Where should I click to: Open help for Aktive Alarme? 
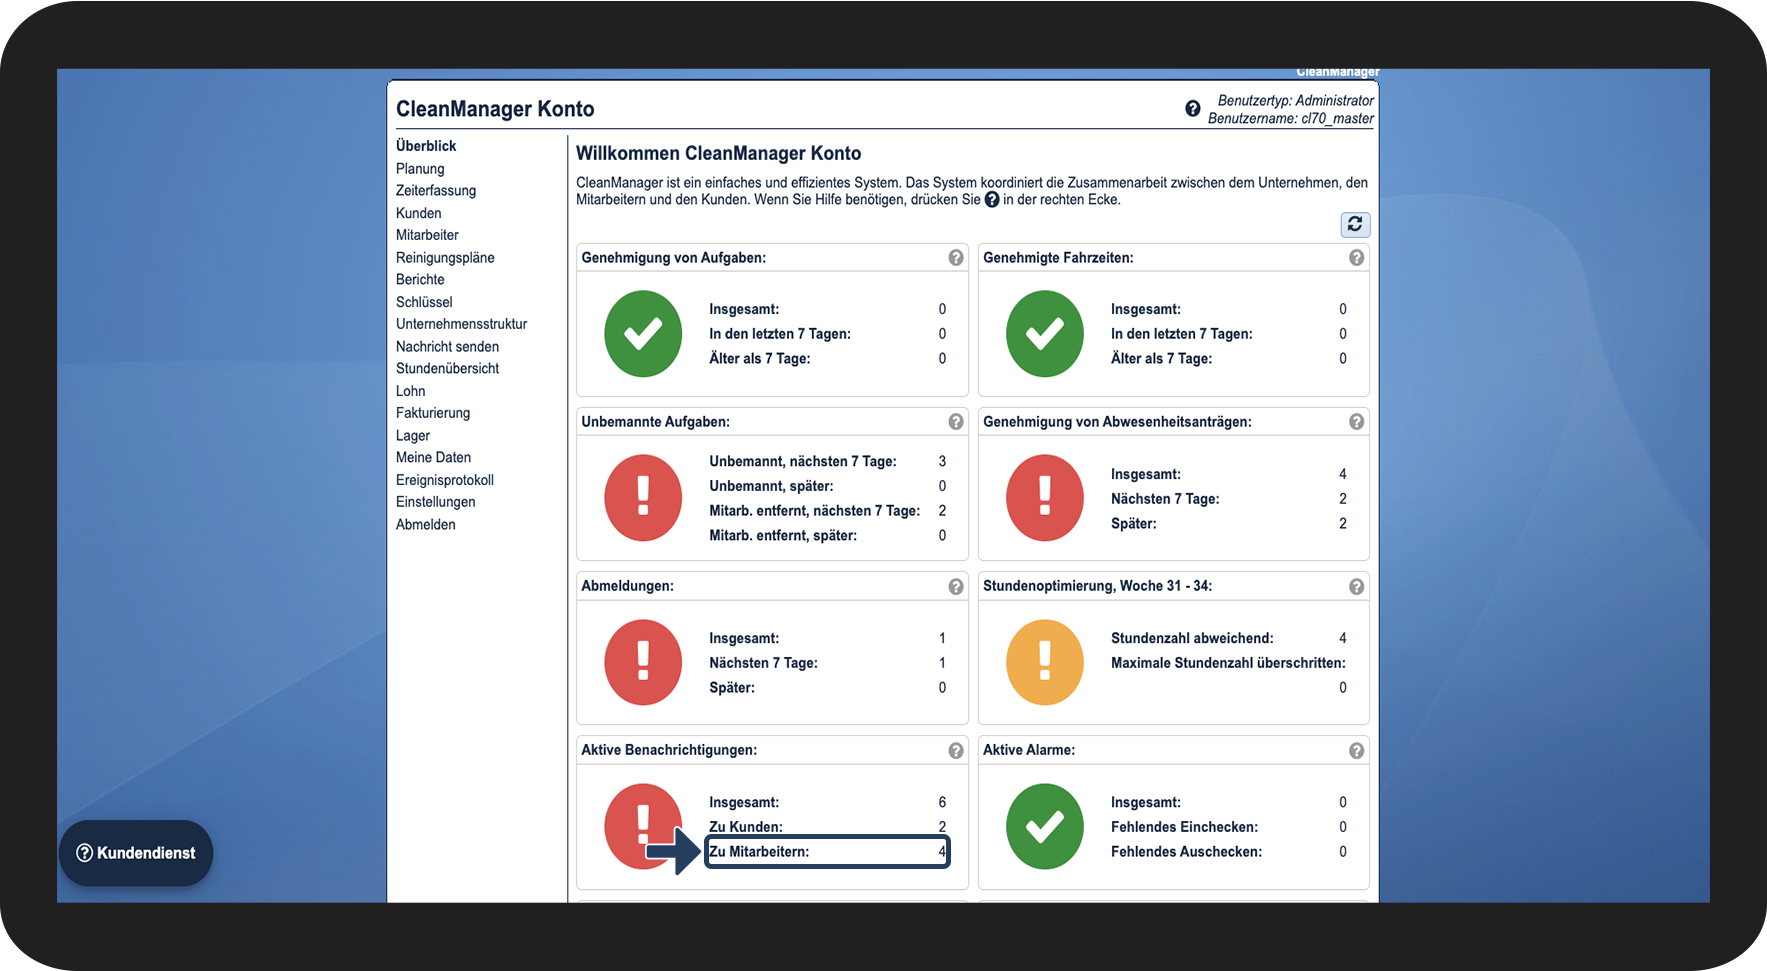pos(1356,751)
